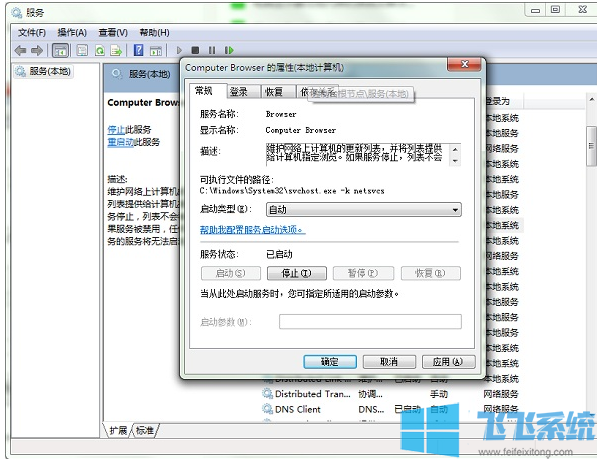
Task: Toggle the show/hide console tree icon
Action: [60, 50]
